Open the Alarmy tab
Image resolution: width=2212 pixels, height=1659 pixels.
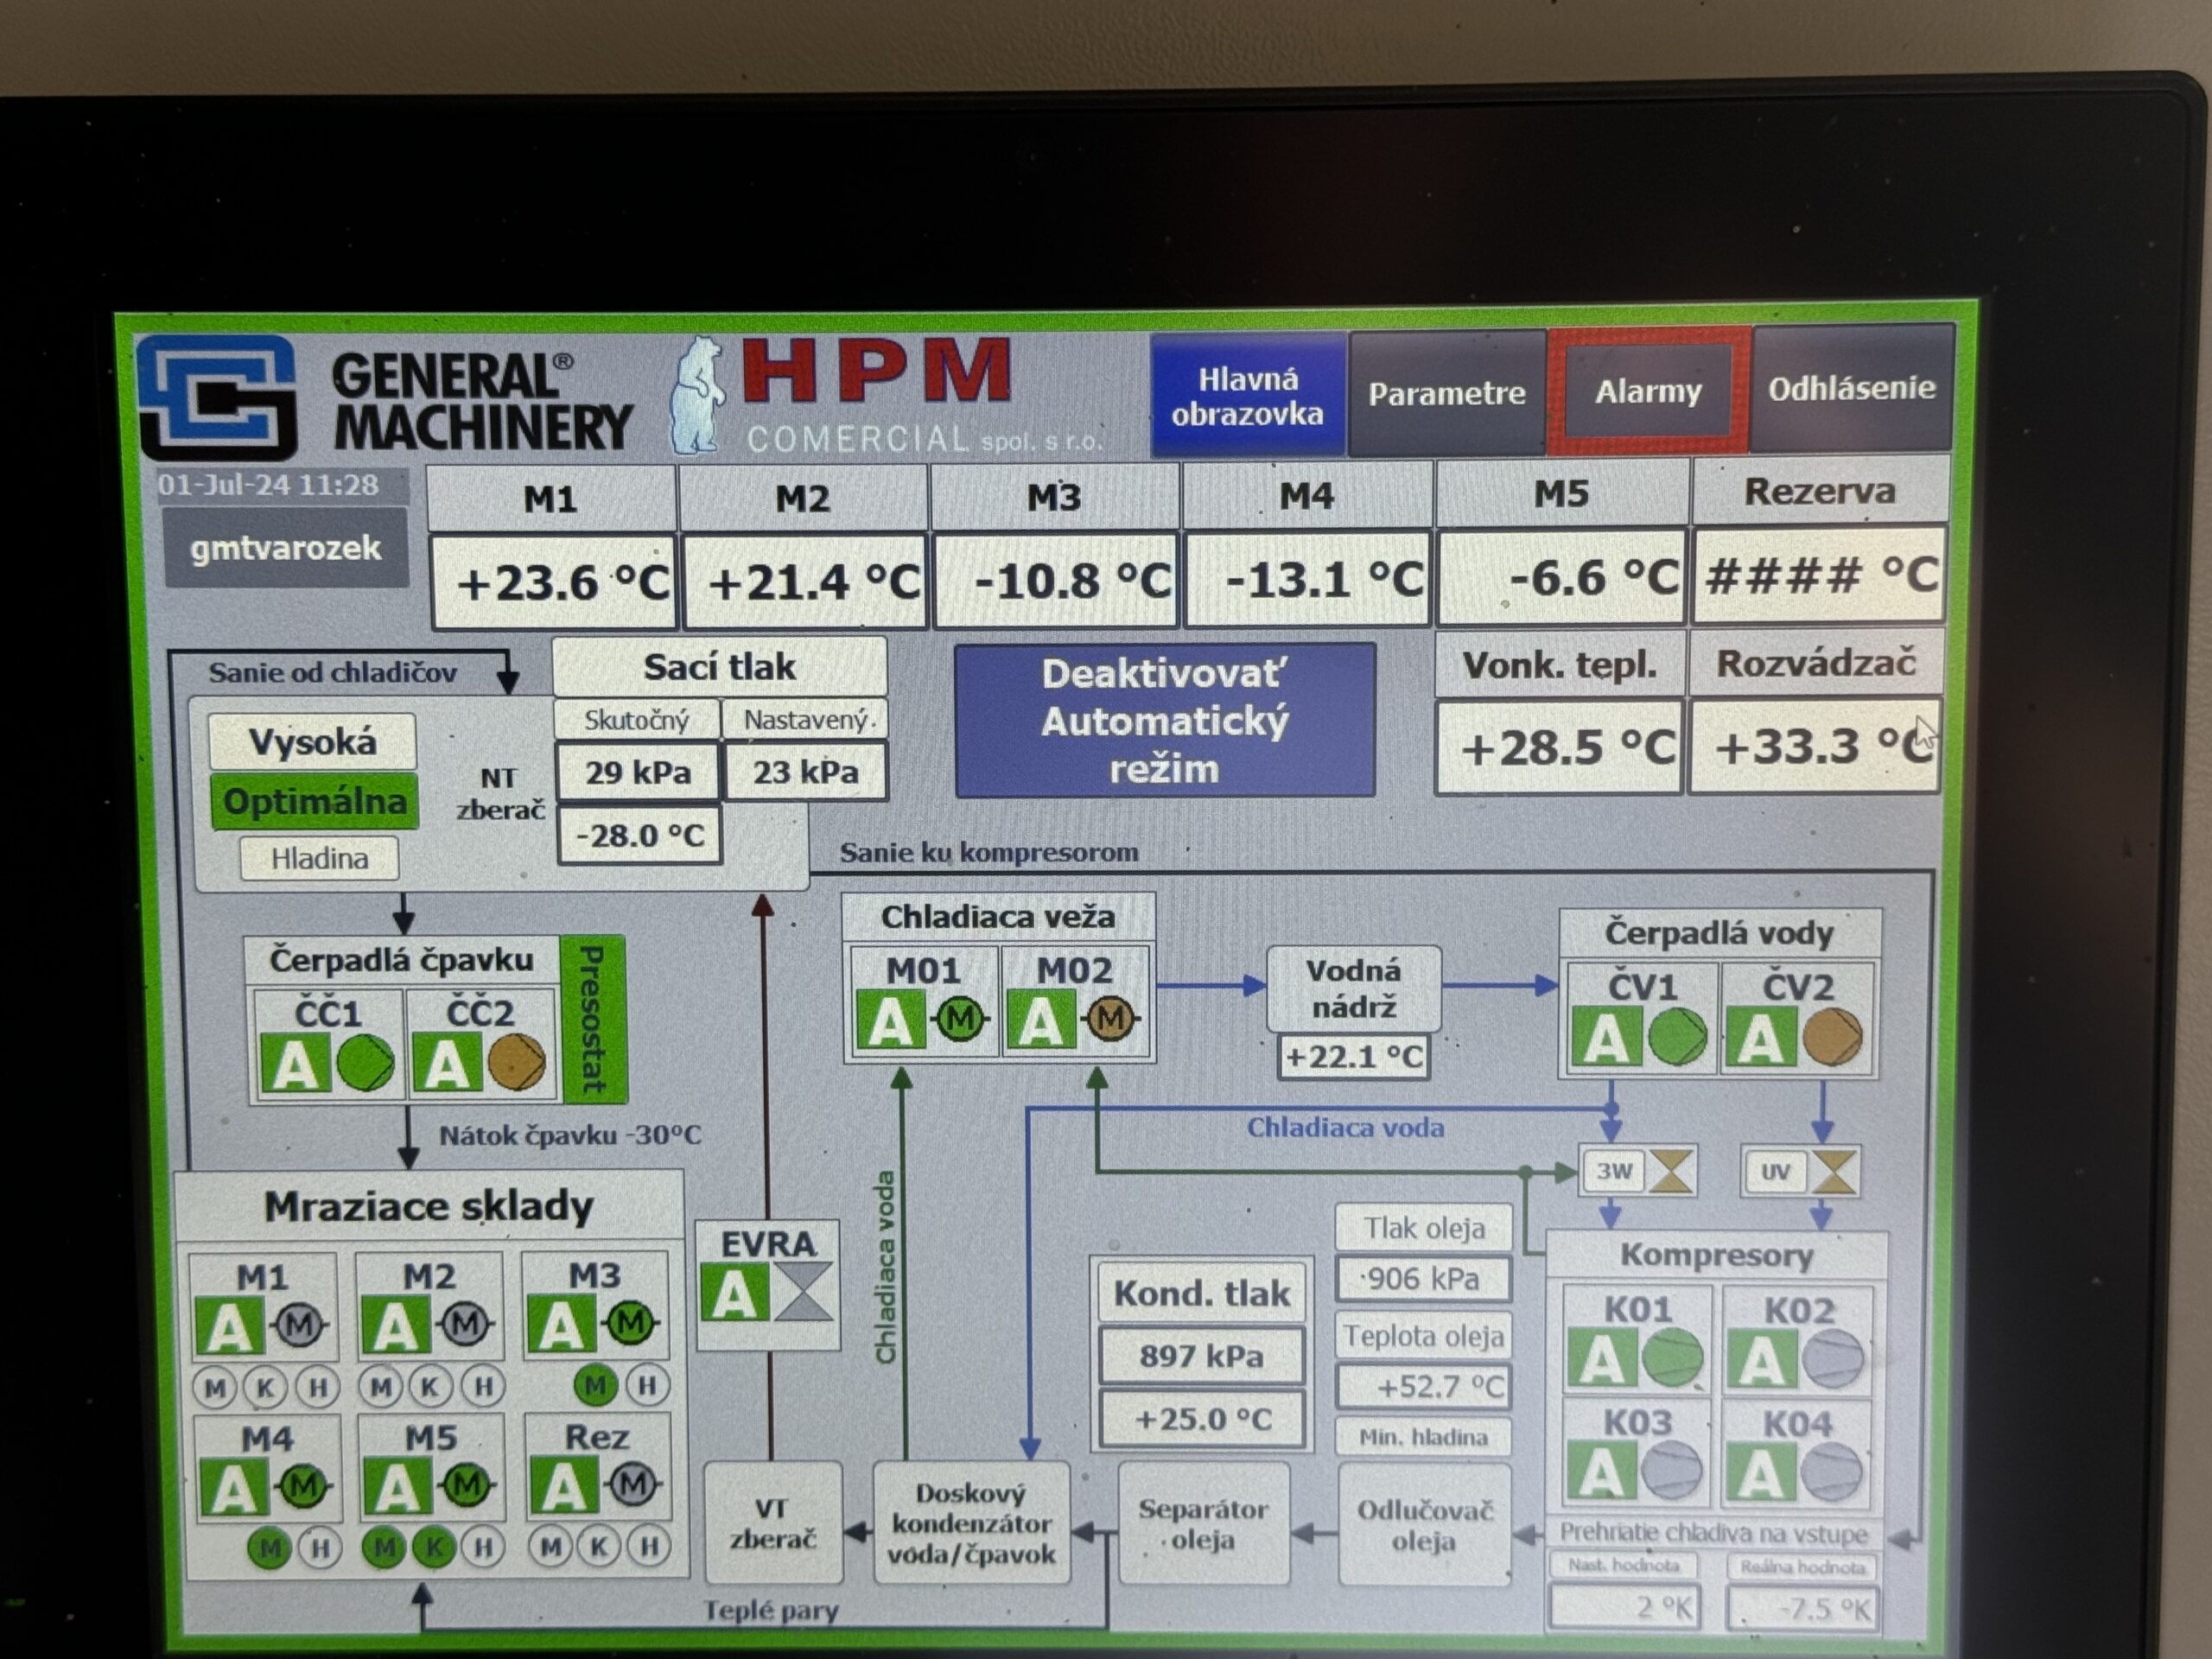pyautogui.click(x=1648, y=391)
